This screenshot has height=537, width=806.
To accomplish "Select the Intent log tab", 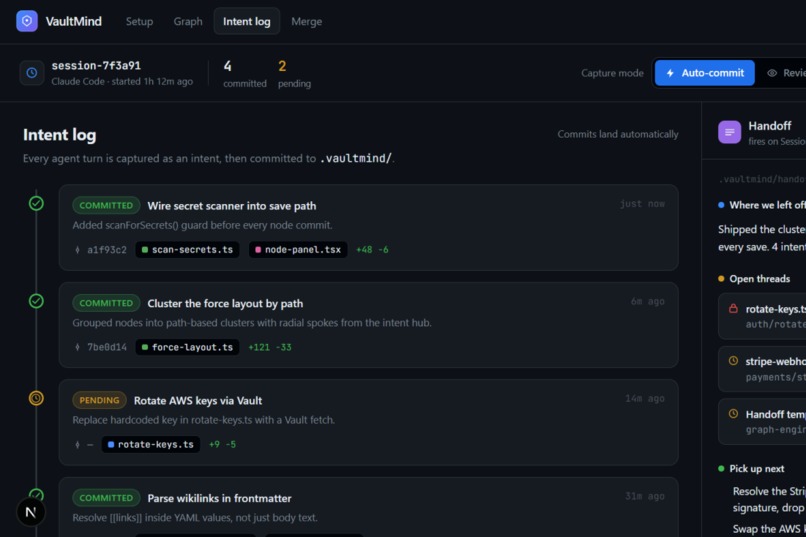I will (247, 22).
